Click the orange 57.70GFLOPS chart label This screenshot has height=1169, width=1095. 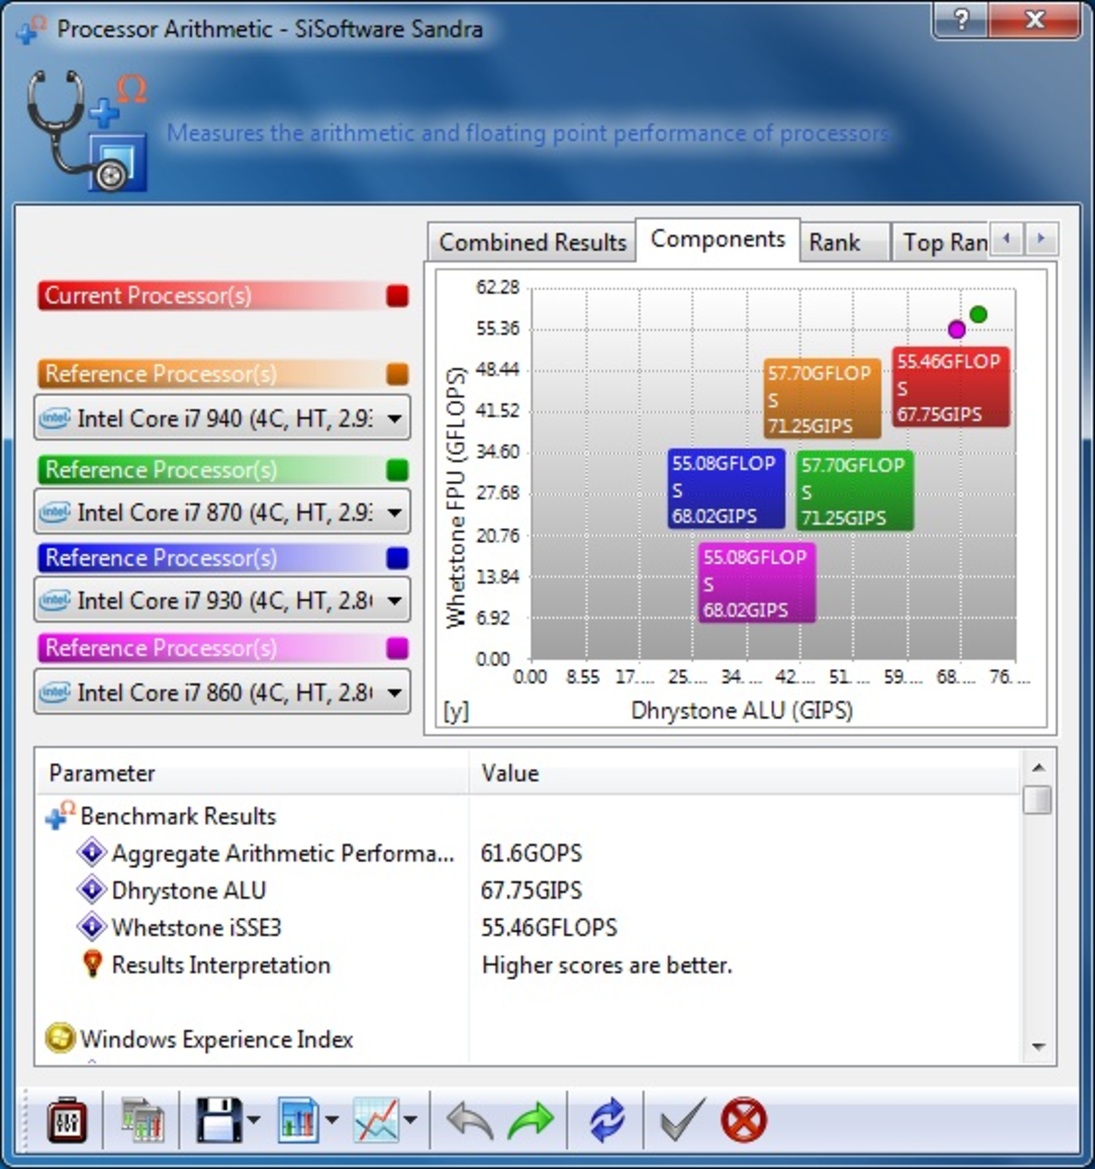tap(822, 398)
